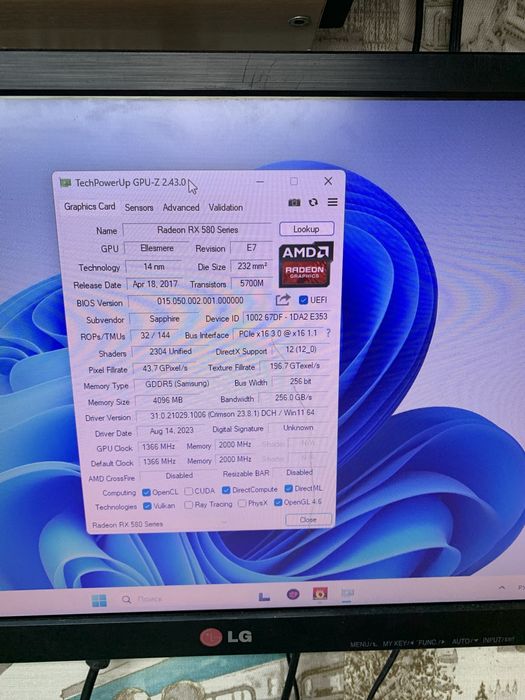Close GPU-Z with the X button
Viewport: 525px width, 700px height.
pyautogui.click(x=328, y=181)
